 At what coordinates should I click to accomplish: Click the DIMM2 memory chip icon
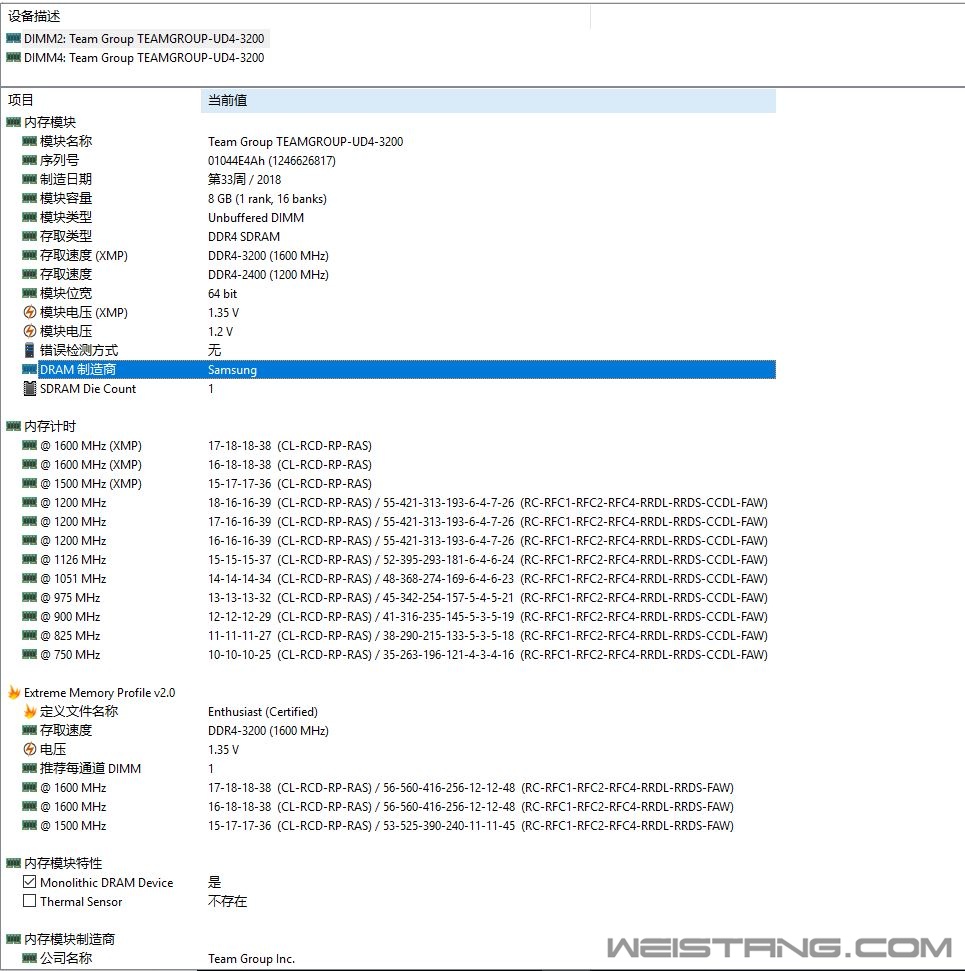(13, 38)
